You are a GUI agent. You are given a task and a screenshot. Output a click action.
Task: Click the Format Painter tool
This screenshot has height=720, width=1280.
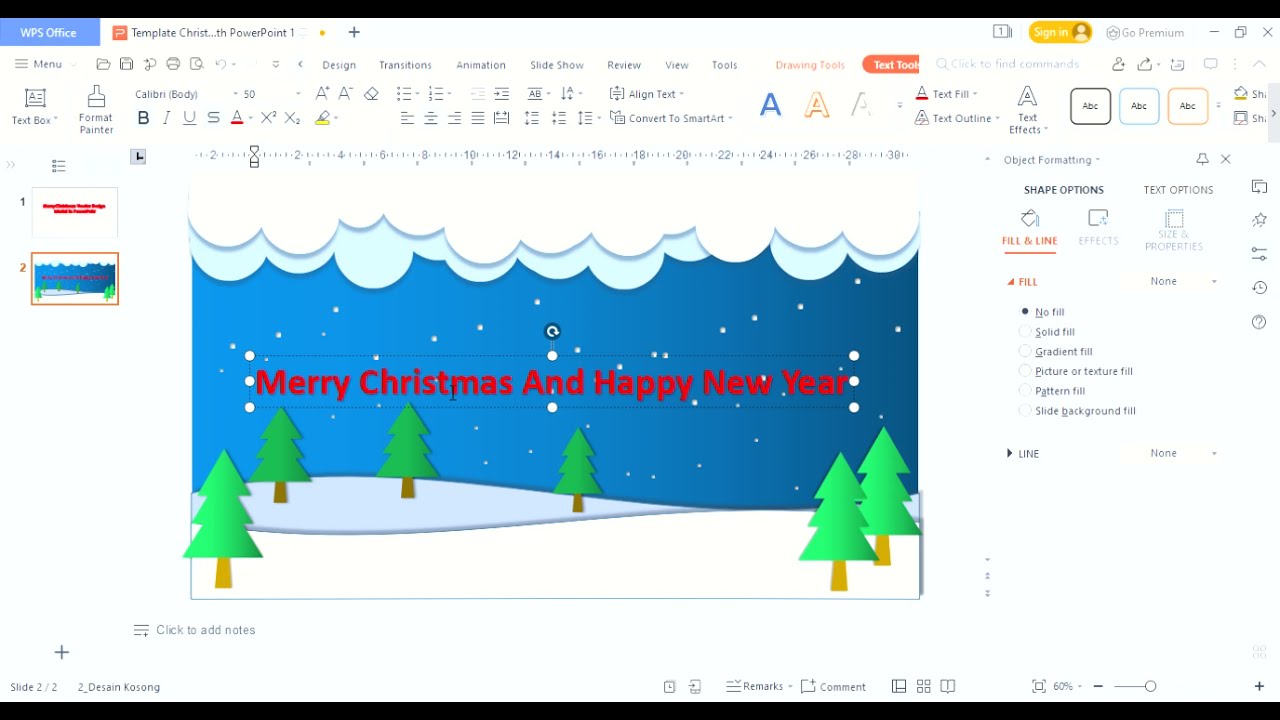[x=96, y=109]
